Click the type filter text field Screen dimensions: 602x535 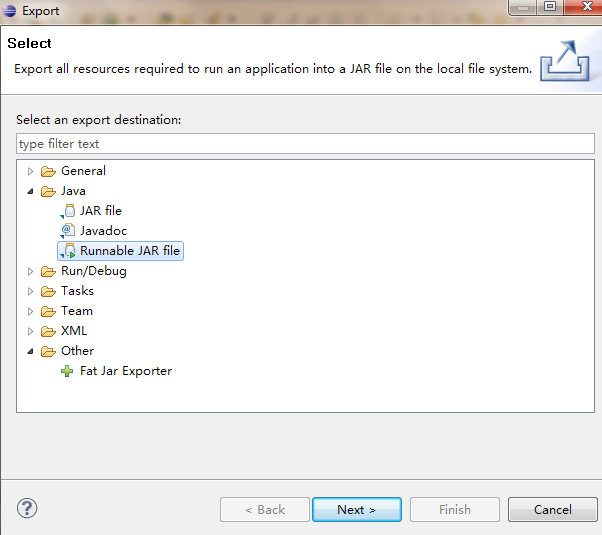pyautogui.click(x=305, y=144)
